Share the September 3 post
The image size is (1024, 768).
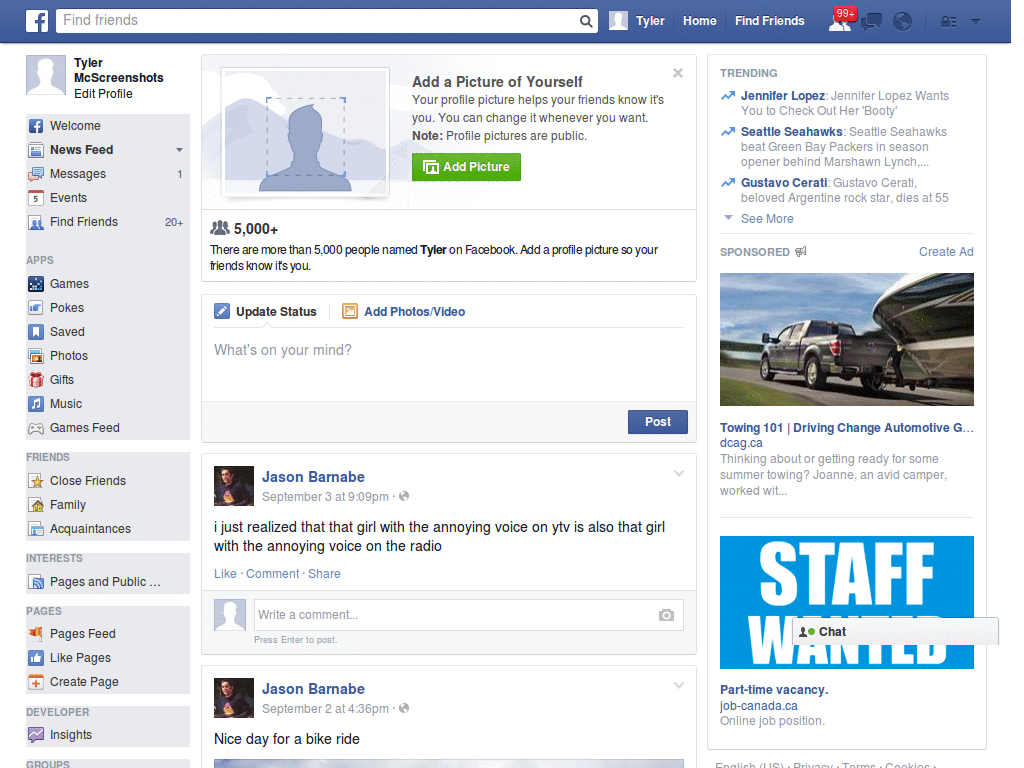pyautogui.click(x=324, y=574)
